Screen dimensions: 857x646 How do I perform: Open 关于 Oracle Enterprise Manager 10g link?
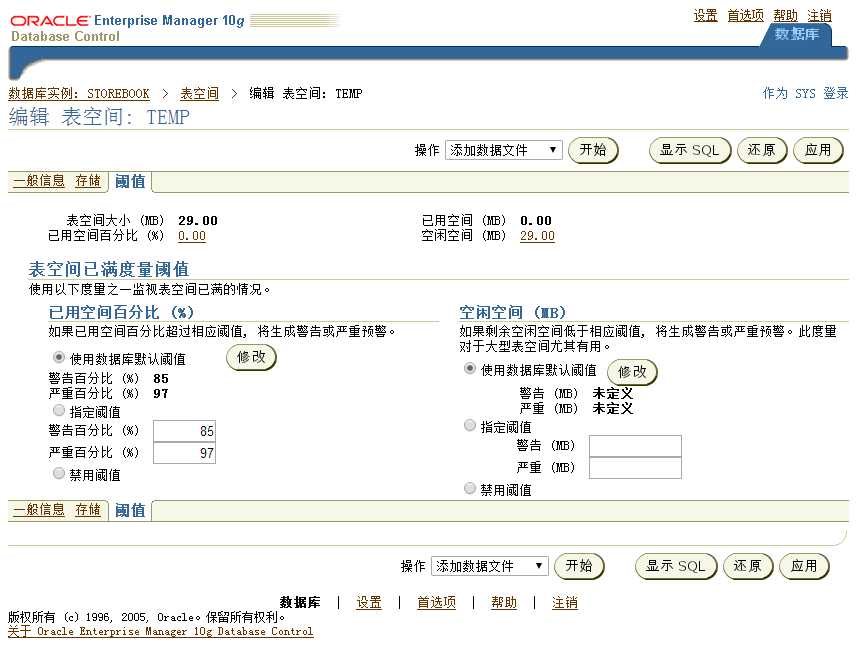pyautogui.click(x=161, y=632)
